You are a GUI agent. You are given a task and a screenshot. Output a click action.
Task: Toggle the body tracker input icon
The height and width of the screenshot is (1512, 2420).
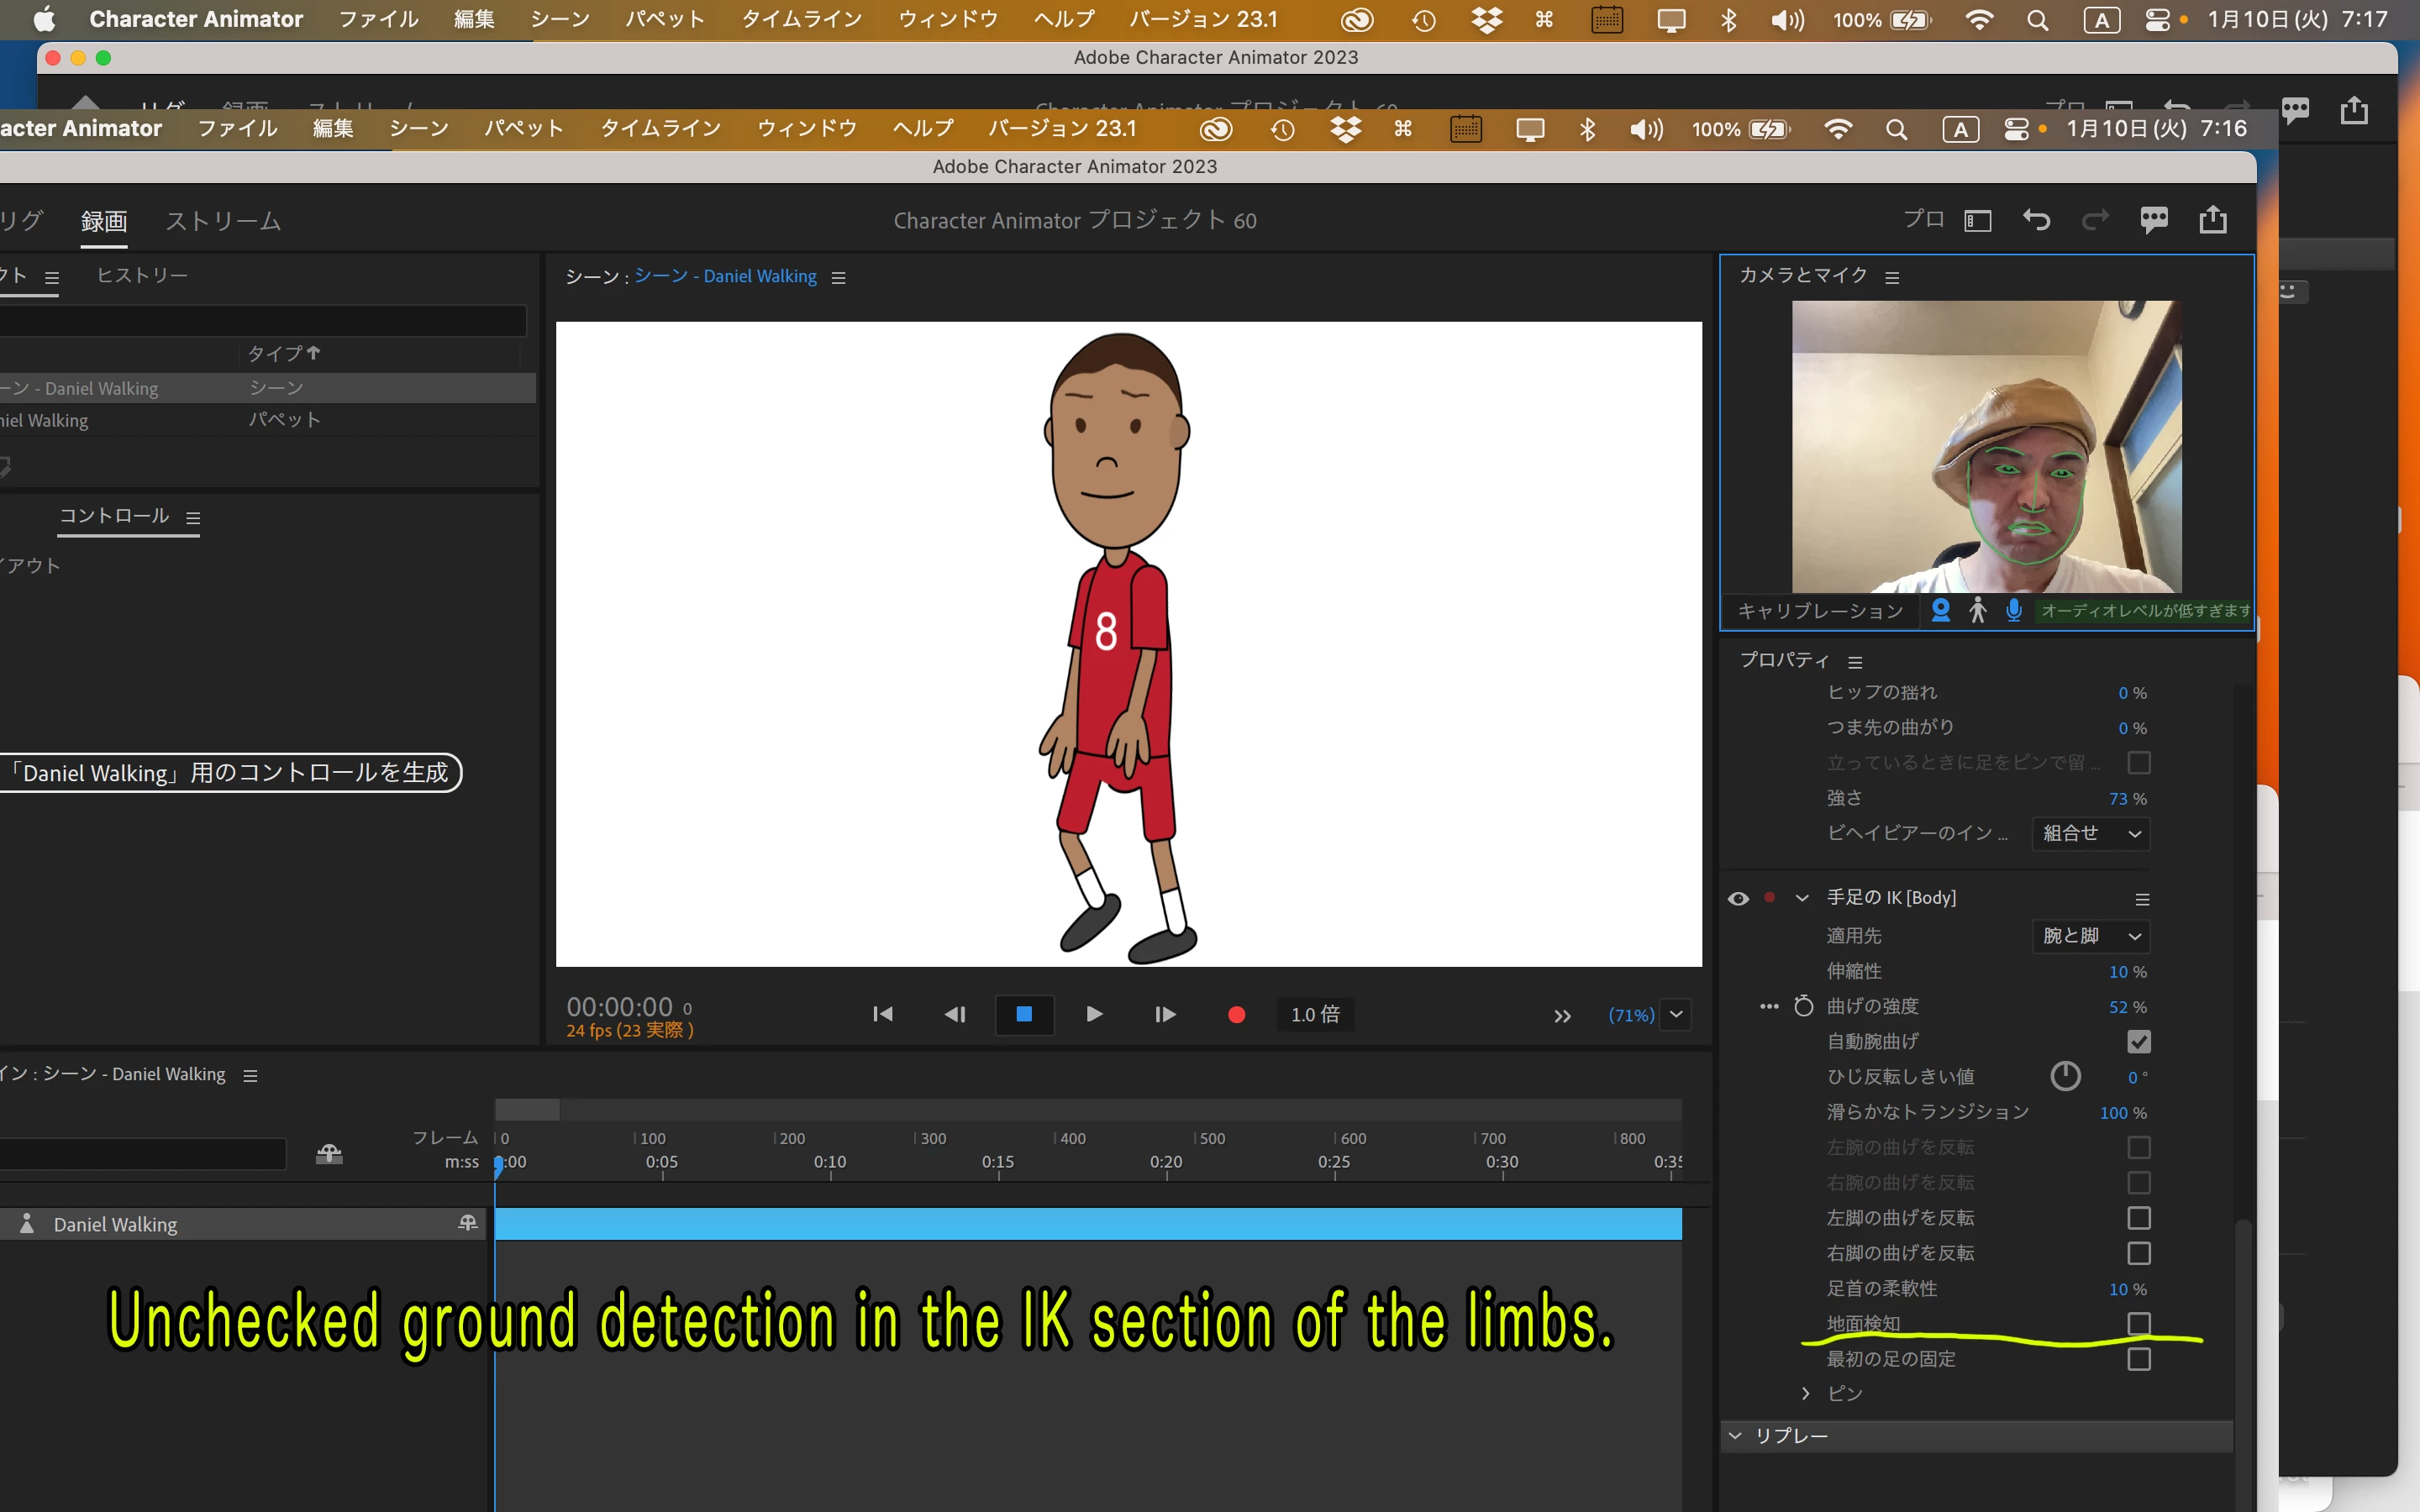point(1977,610)
